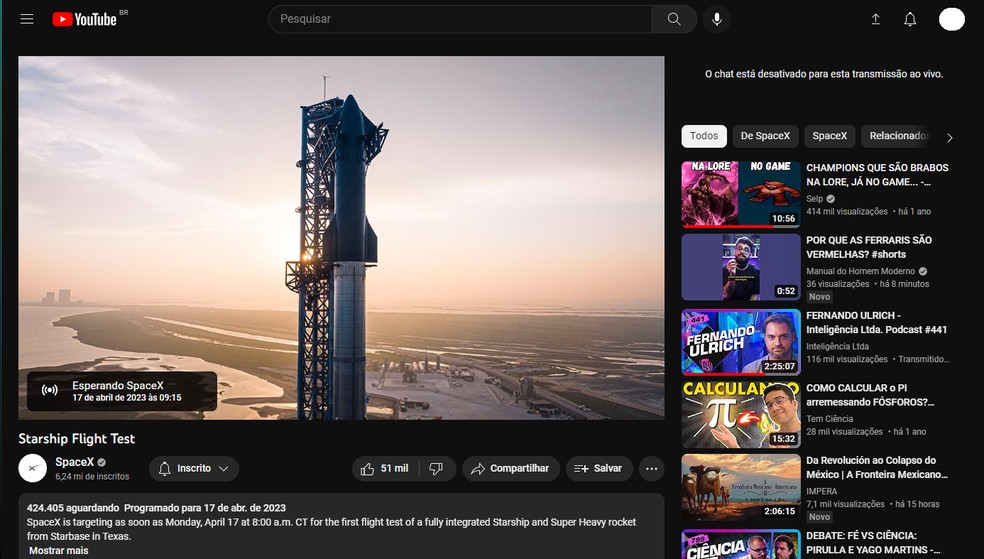Start voice search with microphone icon

(x=717, y=19)
